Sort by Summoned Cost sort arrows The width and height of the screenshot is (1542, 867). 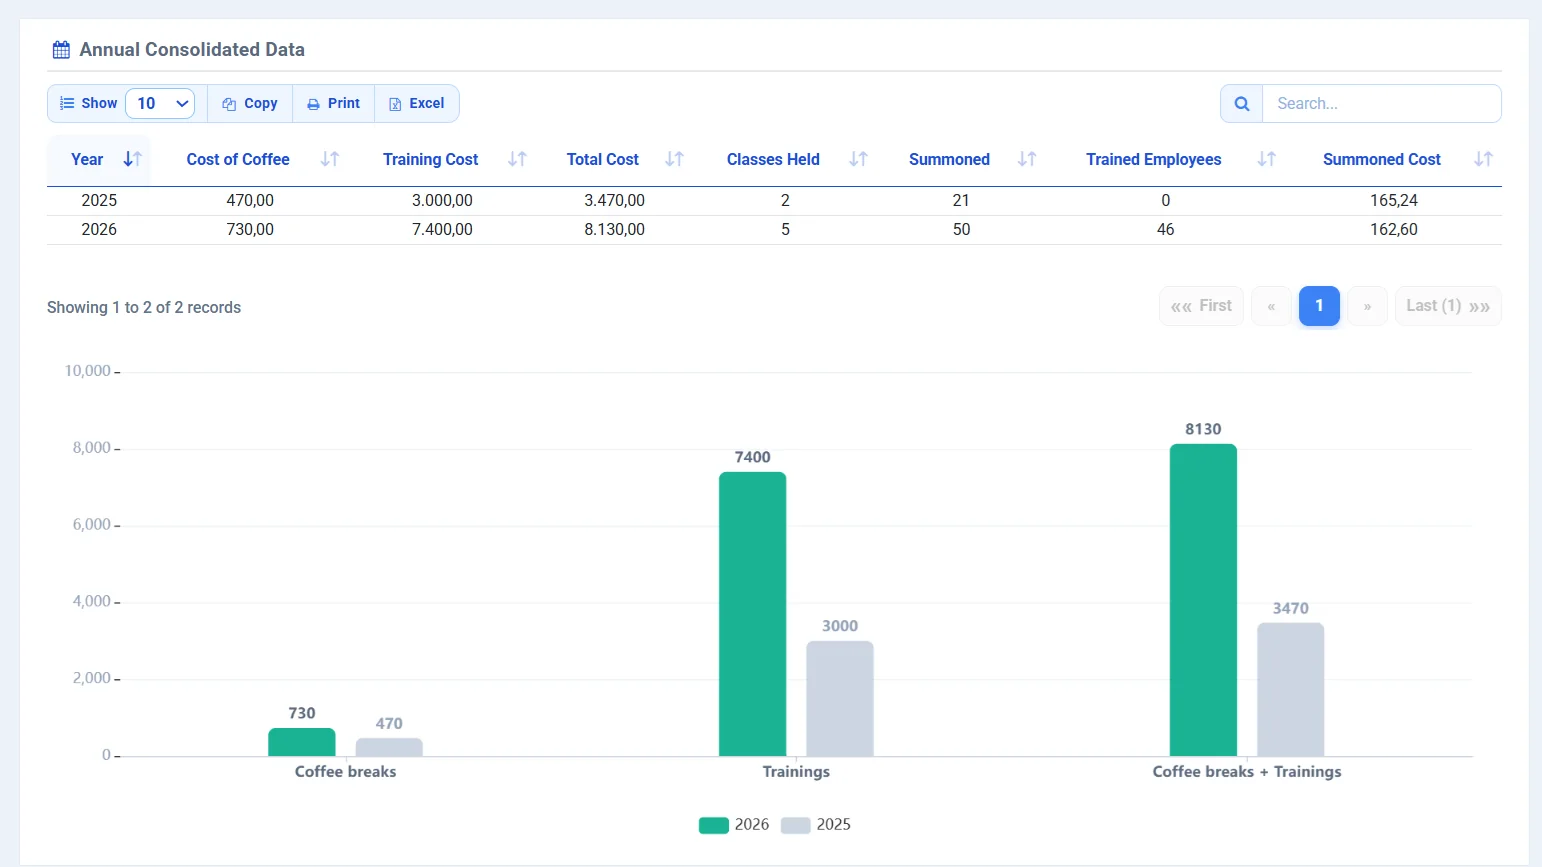1483,159
